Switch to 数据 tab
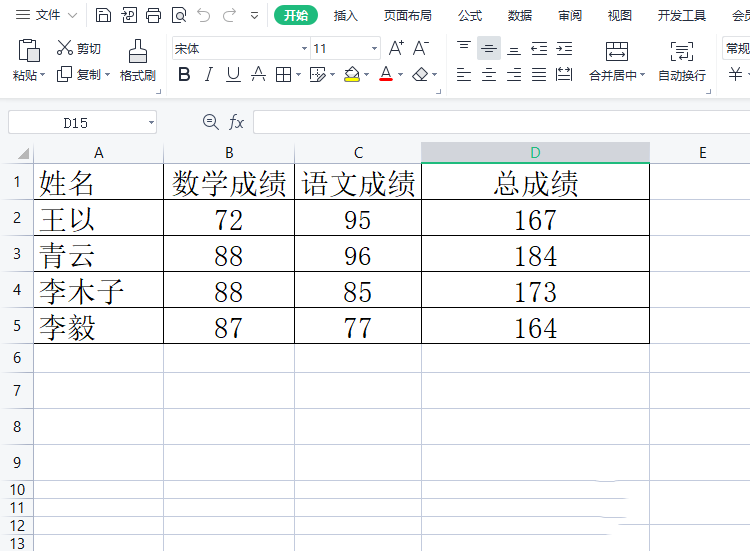Screen dimensions: 750x551 point(520,16)
